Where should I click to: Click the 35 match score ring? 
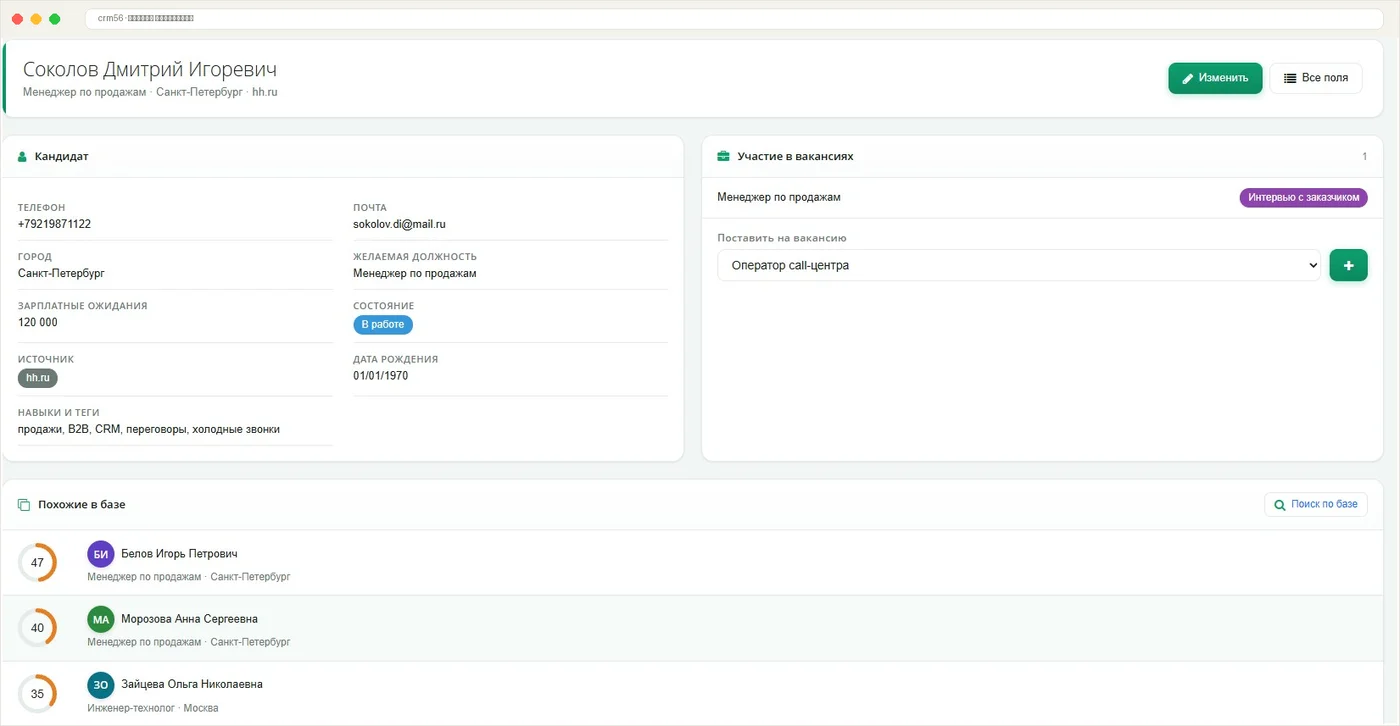37,694
